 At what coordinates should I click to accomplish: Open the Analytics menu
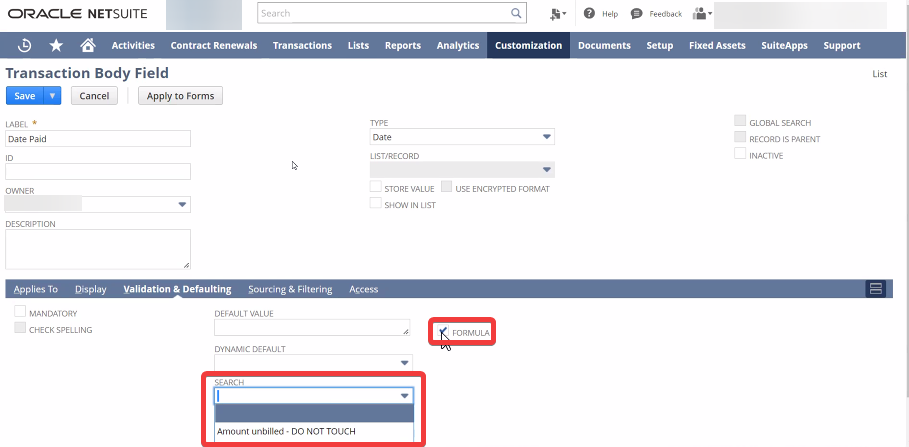click(458, 45)
